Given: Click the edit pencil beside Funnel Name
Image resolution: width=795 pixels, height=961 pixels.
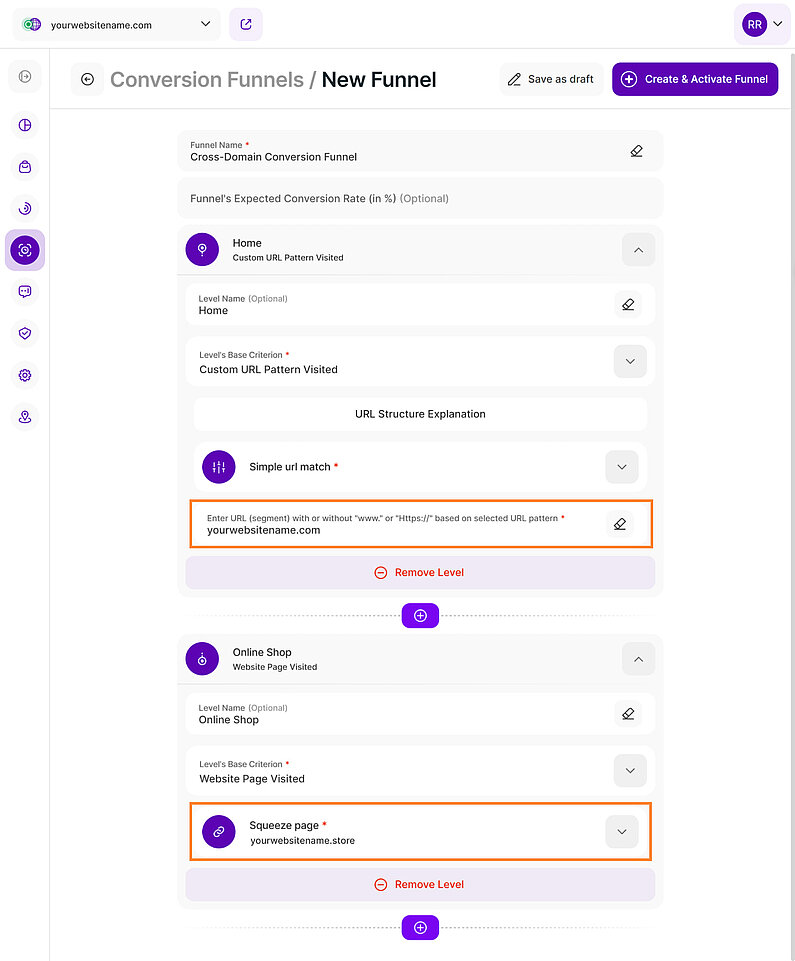Looking at the screenshot, I should pos(636,149).
